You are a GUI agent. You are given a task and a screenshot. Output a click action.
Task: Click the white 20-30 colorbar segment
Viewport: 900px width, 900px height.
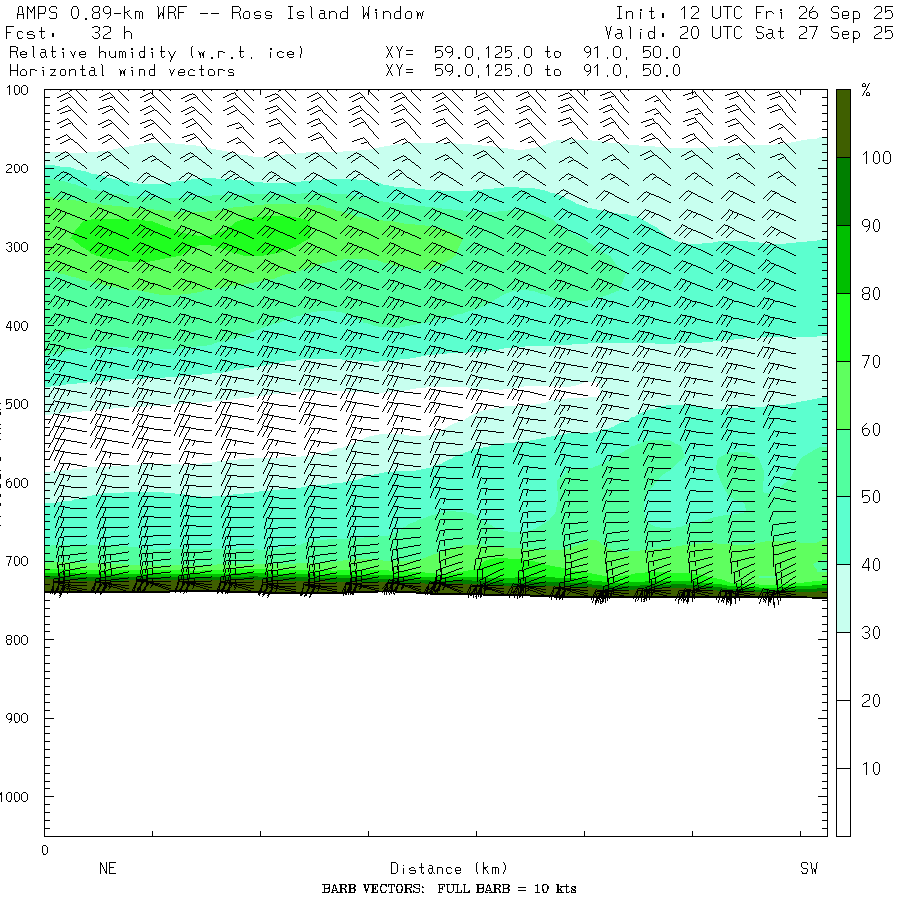tap(843, 666)
